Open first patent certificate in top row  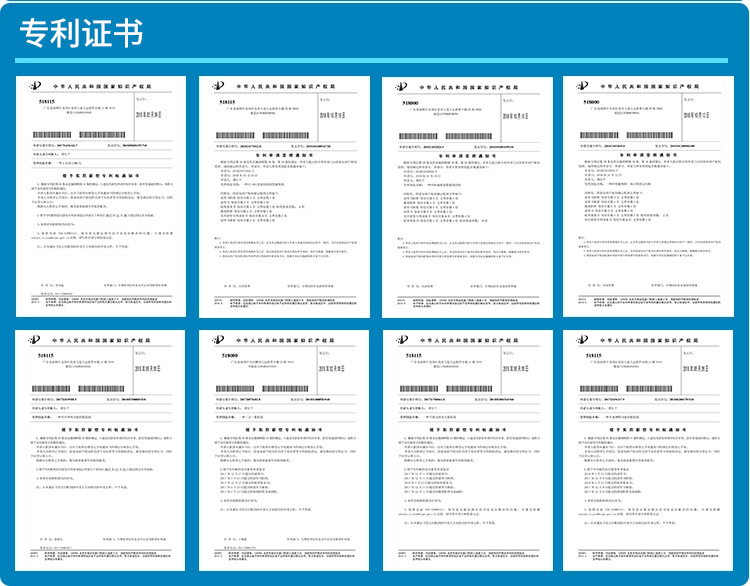click(101, 196)
